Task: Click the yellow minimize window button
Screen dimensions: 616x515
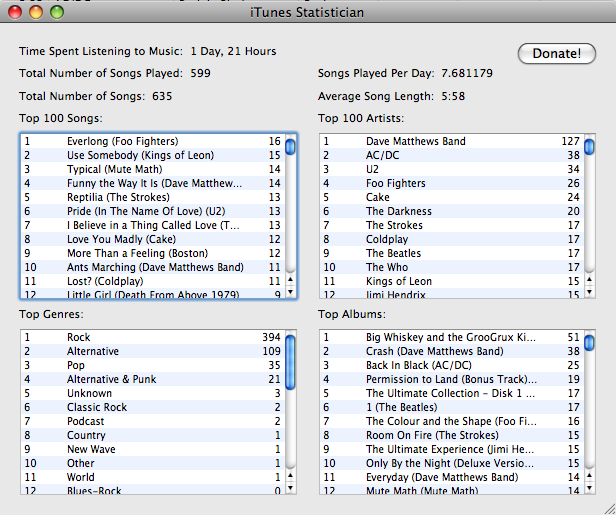Action: (x=36, y=12)
